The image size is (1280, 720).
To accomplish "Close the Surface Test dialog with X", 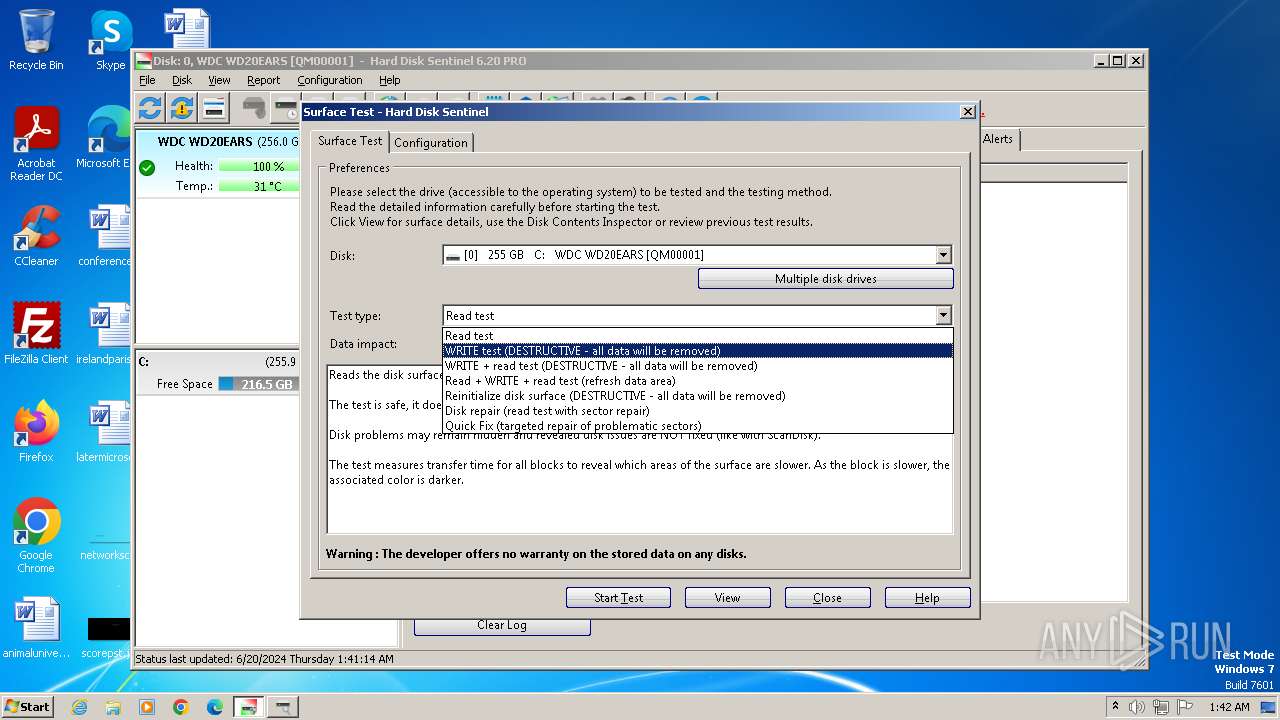I will coord(967,112).
